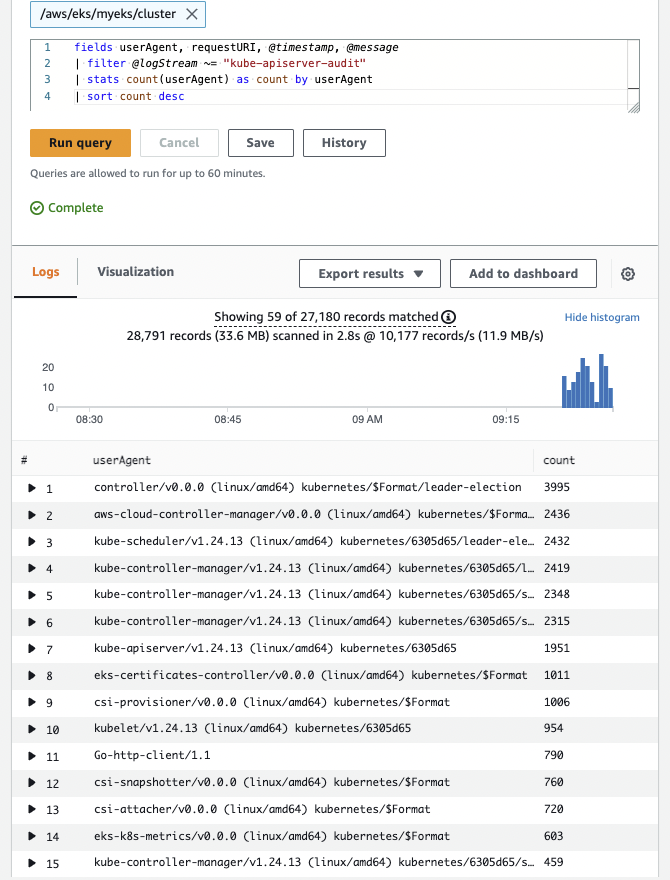Select count value 1951
The image size is (670, 880).
click(x=557, y=648)
